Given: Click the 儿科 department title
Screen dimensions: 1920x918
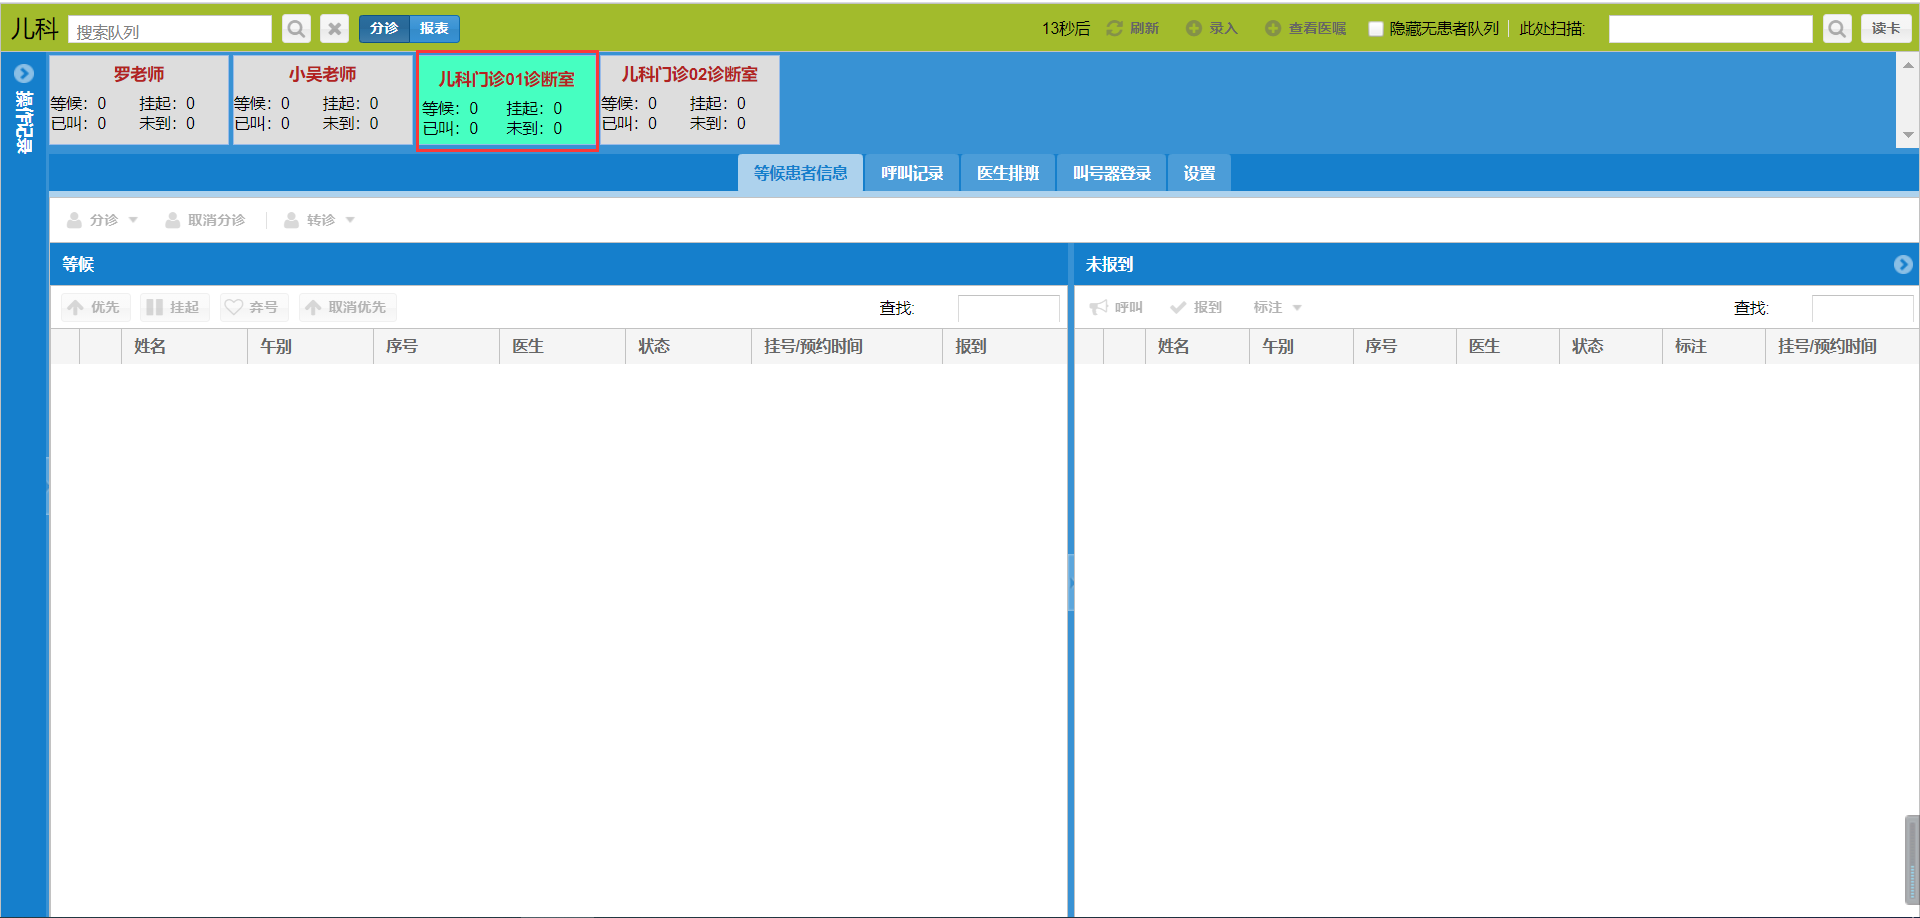Looking at the screenshot, I should [35, 29].
